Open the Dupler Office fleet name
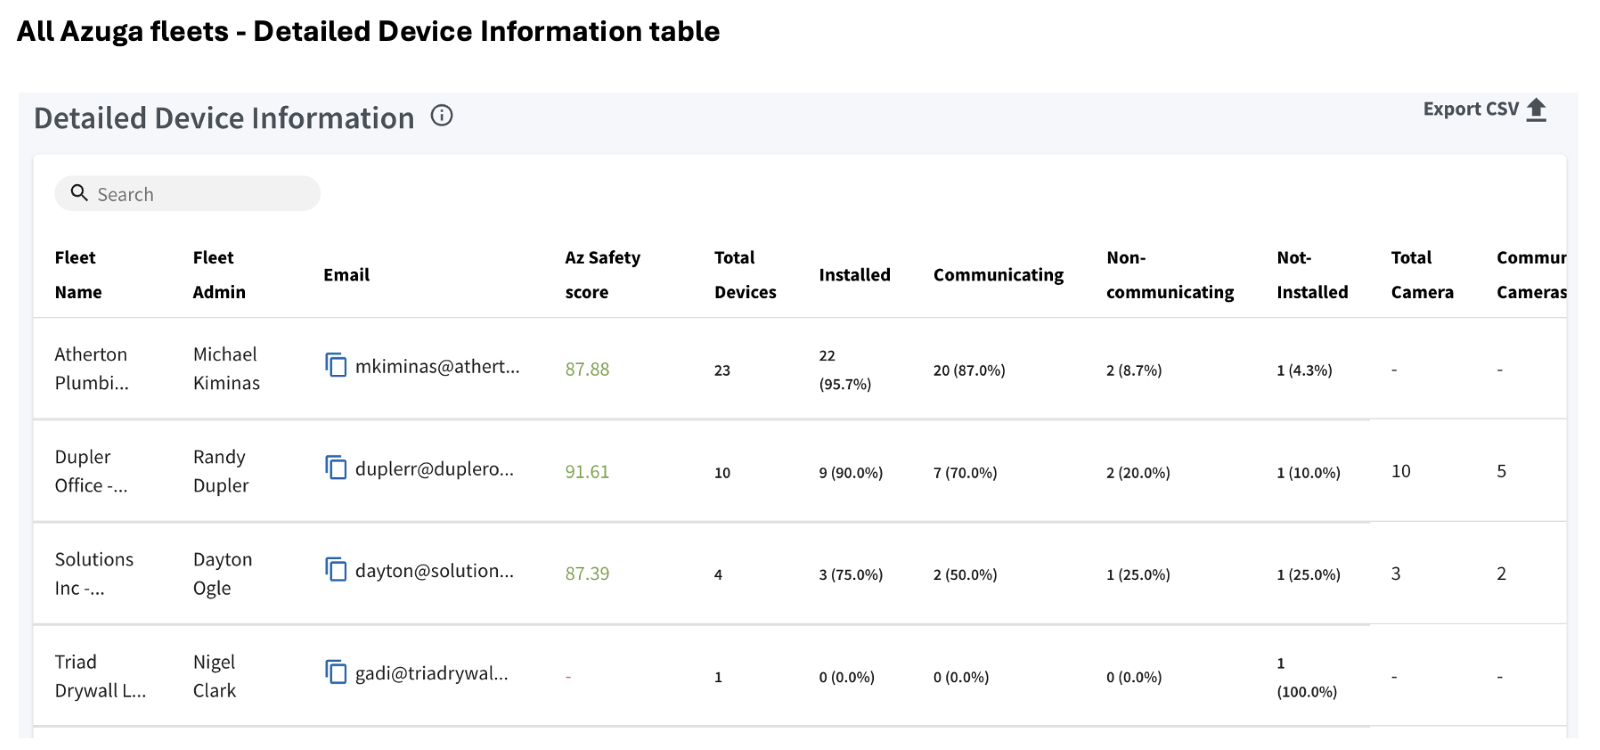Image resolution: width=1600 pixels, height=750 pixels. (x=91, y=471)
